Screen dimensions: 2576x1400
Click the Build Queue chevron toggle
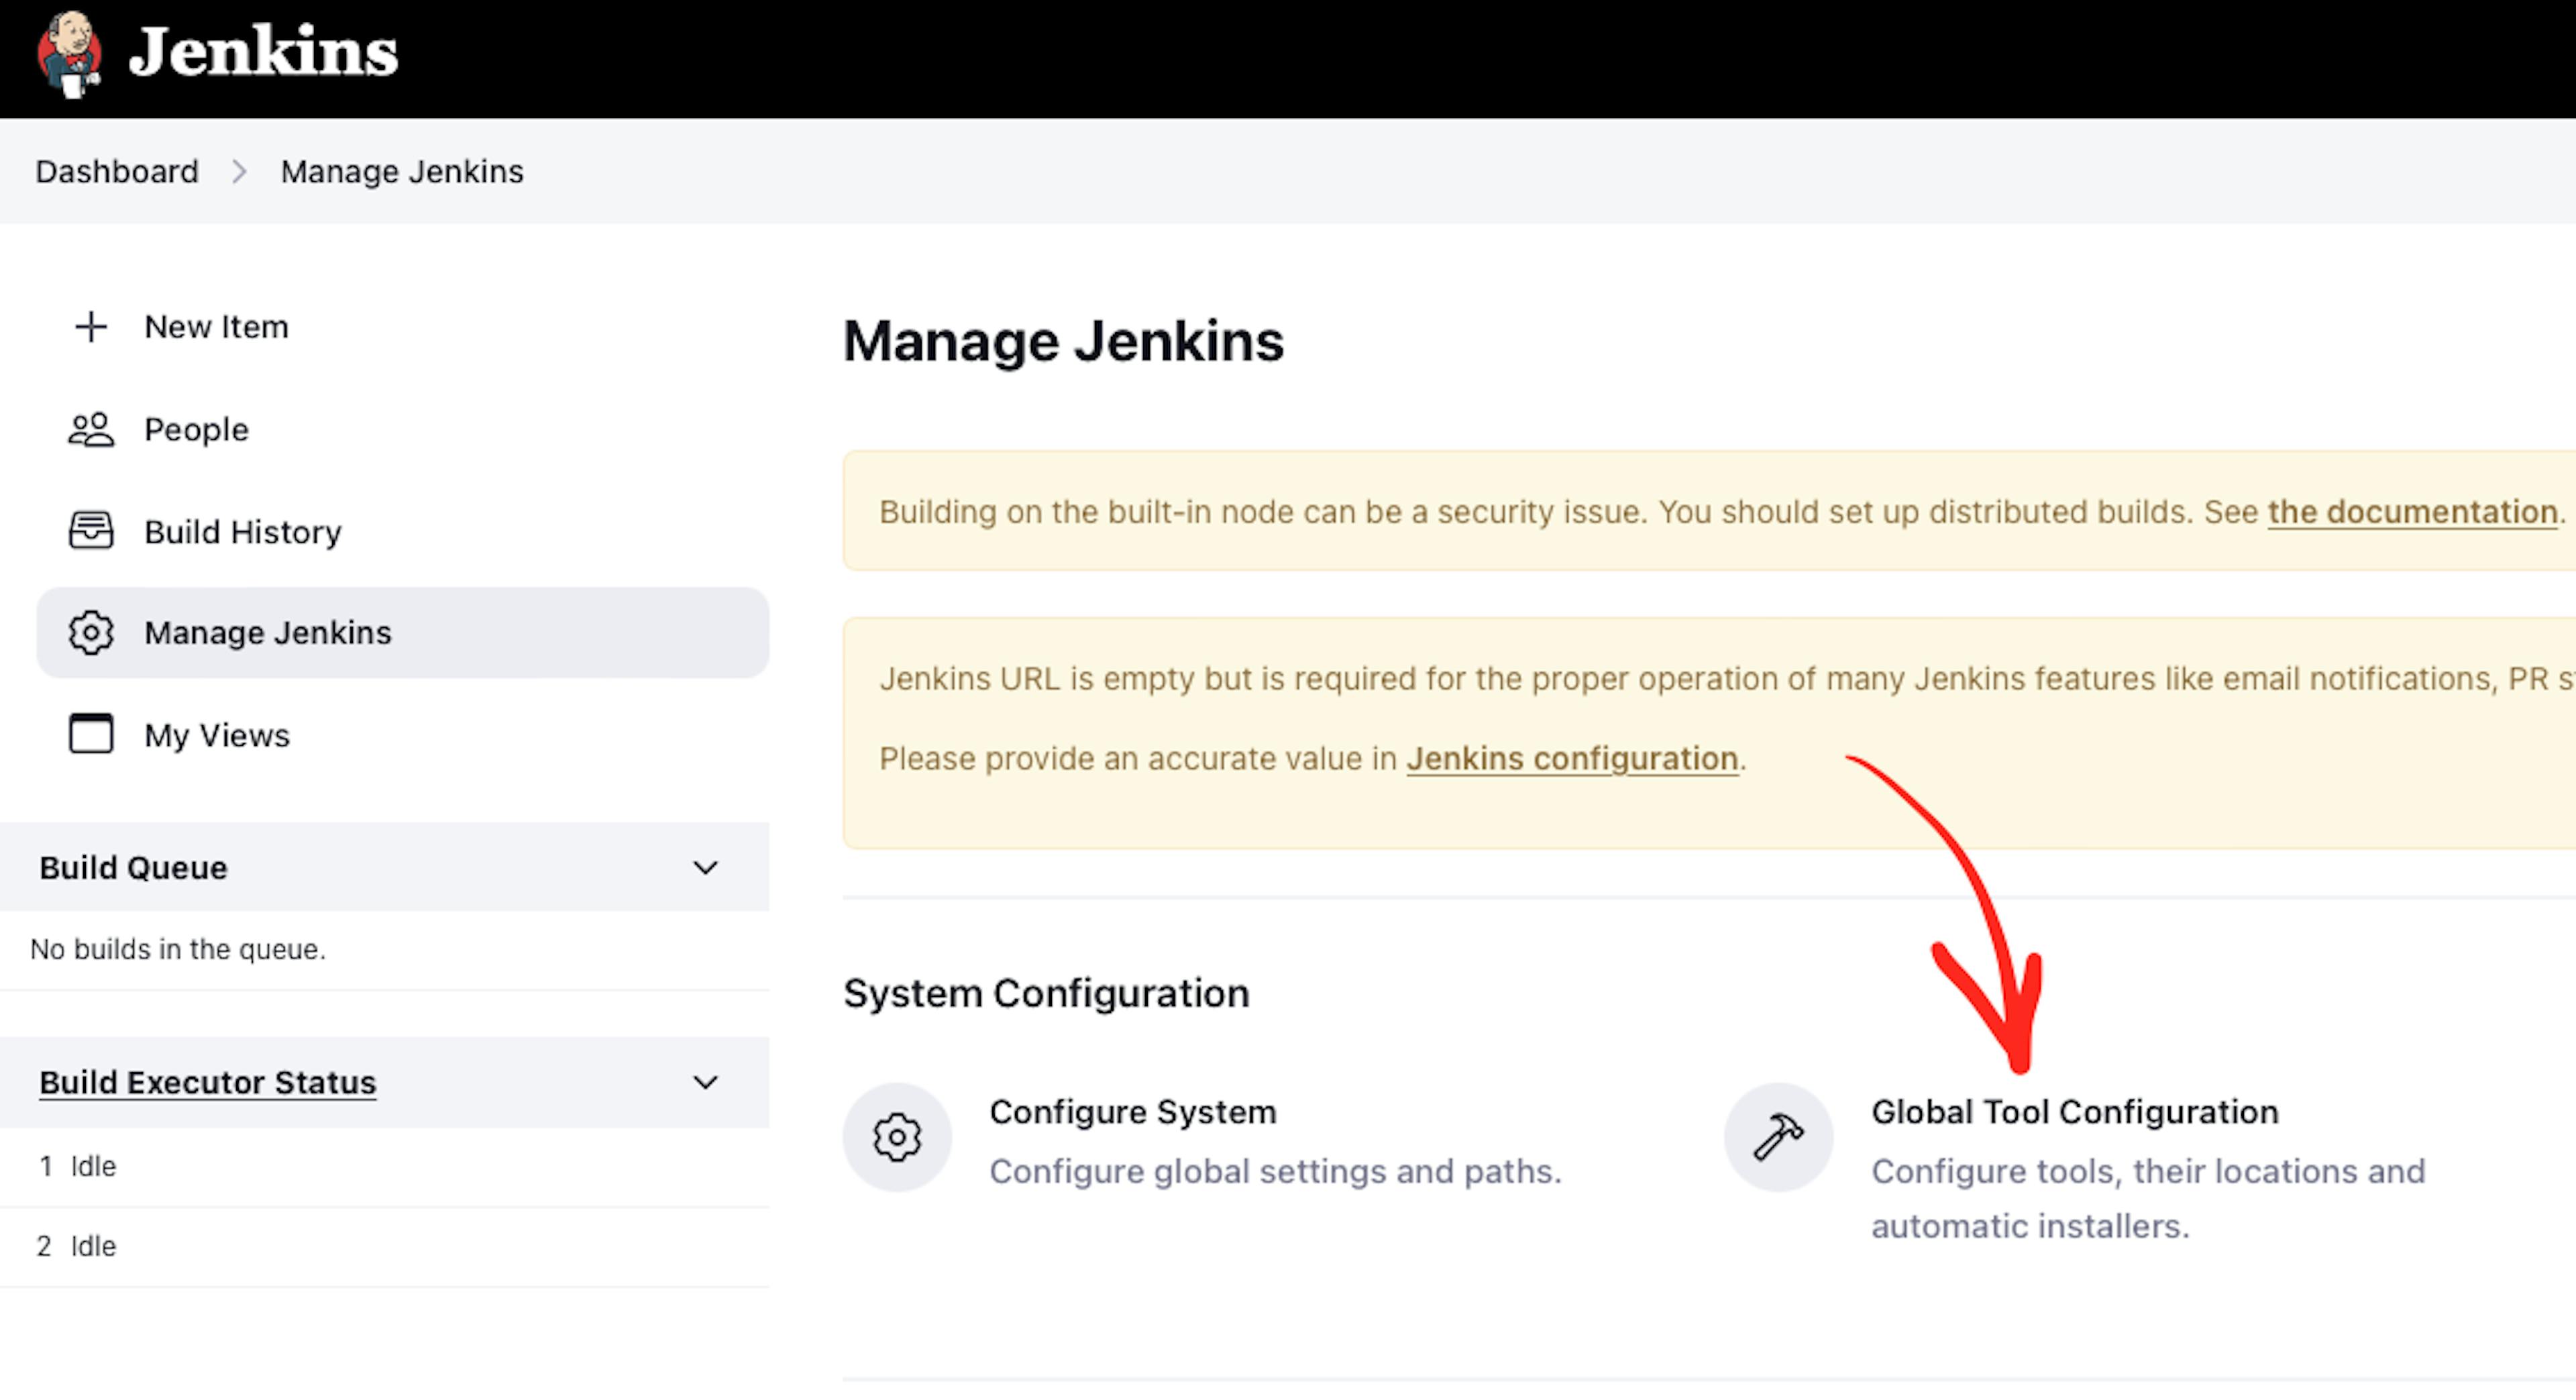(704, 867)
